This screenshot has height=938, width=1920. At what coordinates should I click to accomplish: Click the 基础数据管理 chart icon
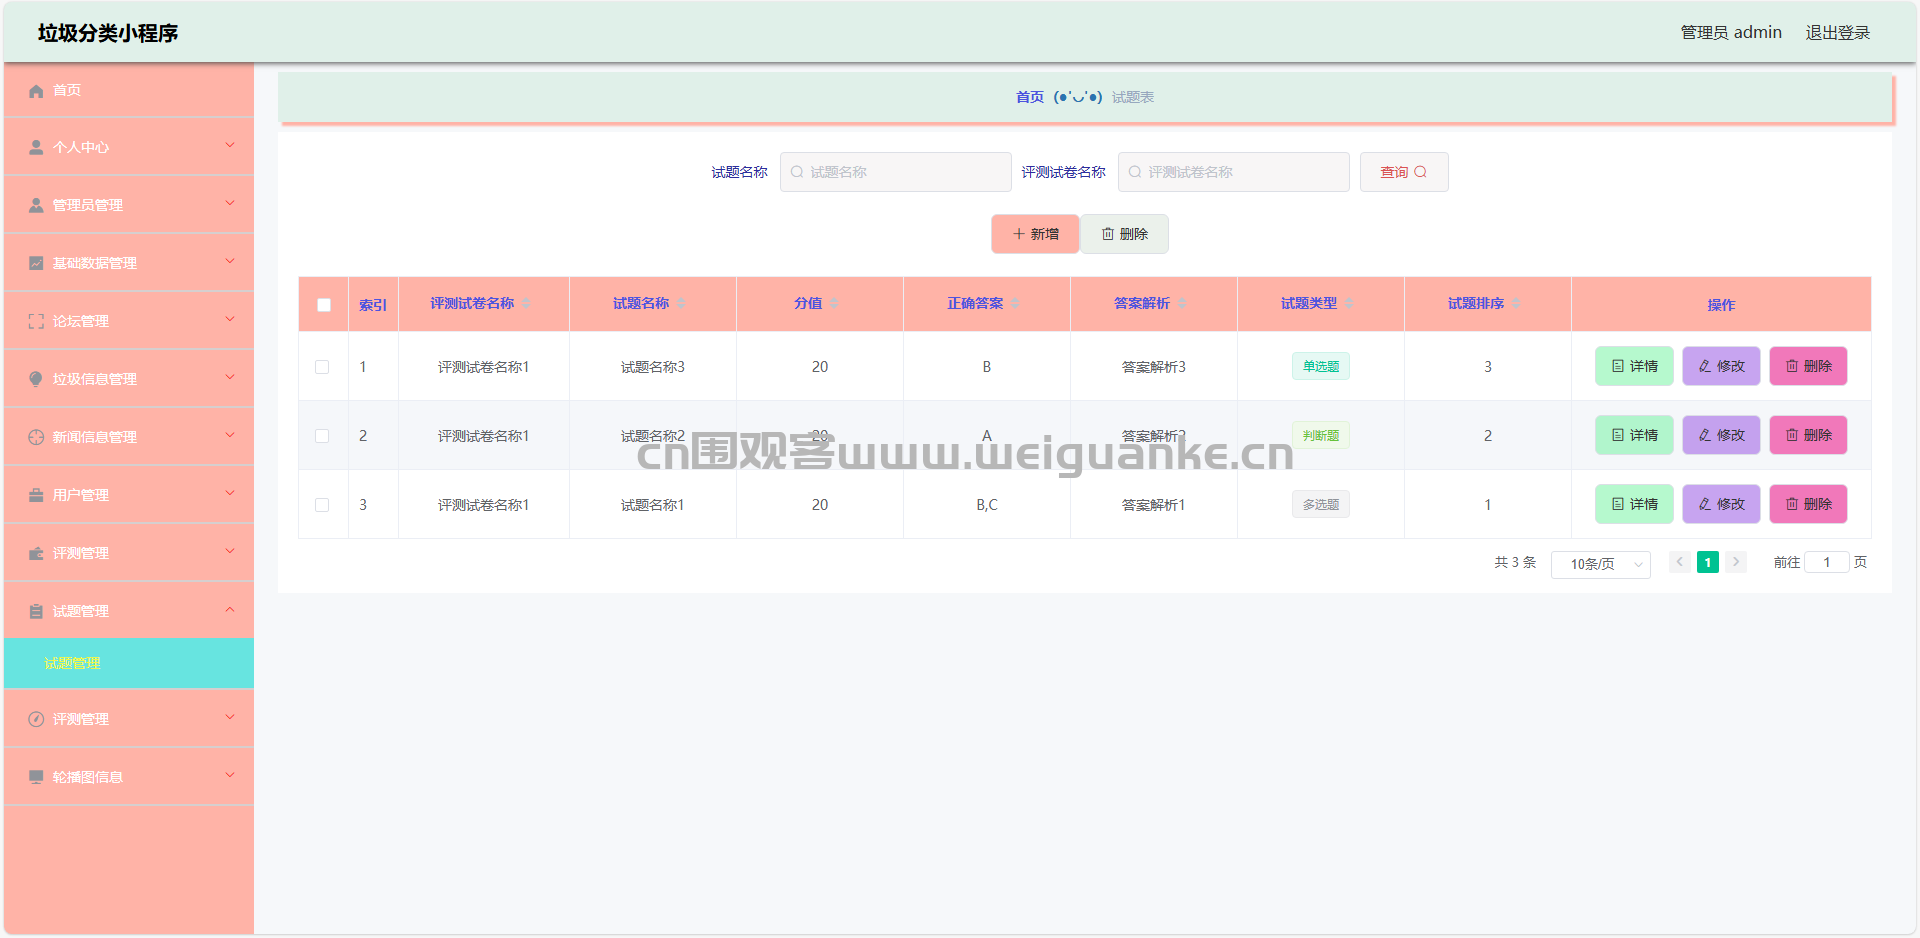[x=36, y=263]
